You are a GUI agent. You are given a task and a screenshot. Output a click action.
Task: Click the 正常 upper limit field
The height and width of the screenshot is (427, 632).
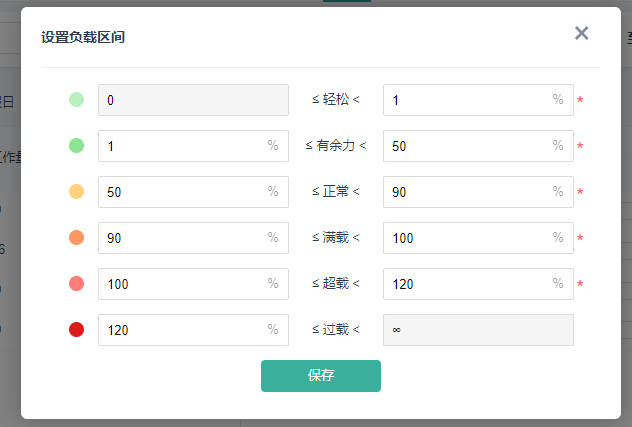point(467,192)
